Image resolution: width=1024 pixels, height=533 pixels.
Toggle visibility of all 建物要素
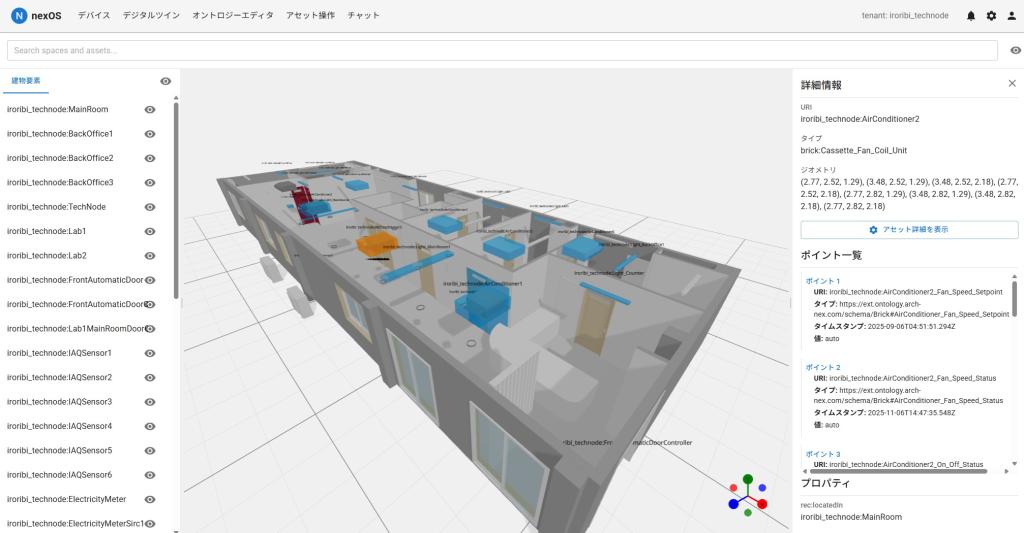point(166,81)
